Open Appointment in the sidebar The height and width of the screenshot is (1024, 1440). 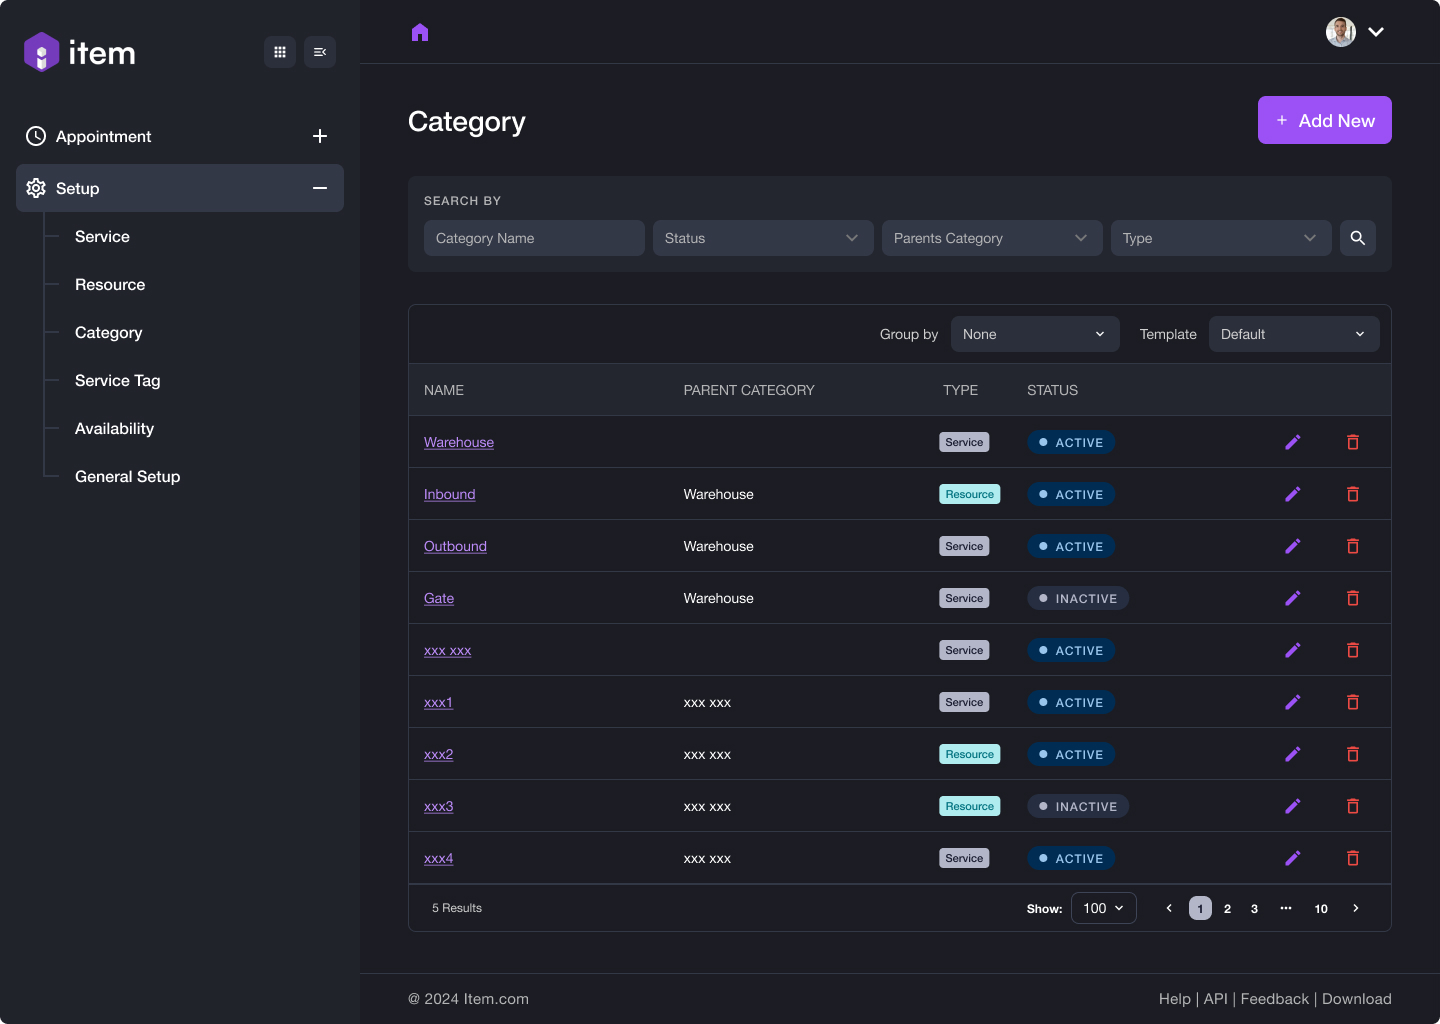coord(103,136)
